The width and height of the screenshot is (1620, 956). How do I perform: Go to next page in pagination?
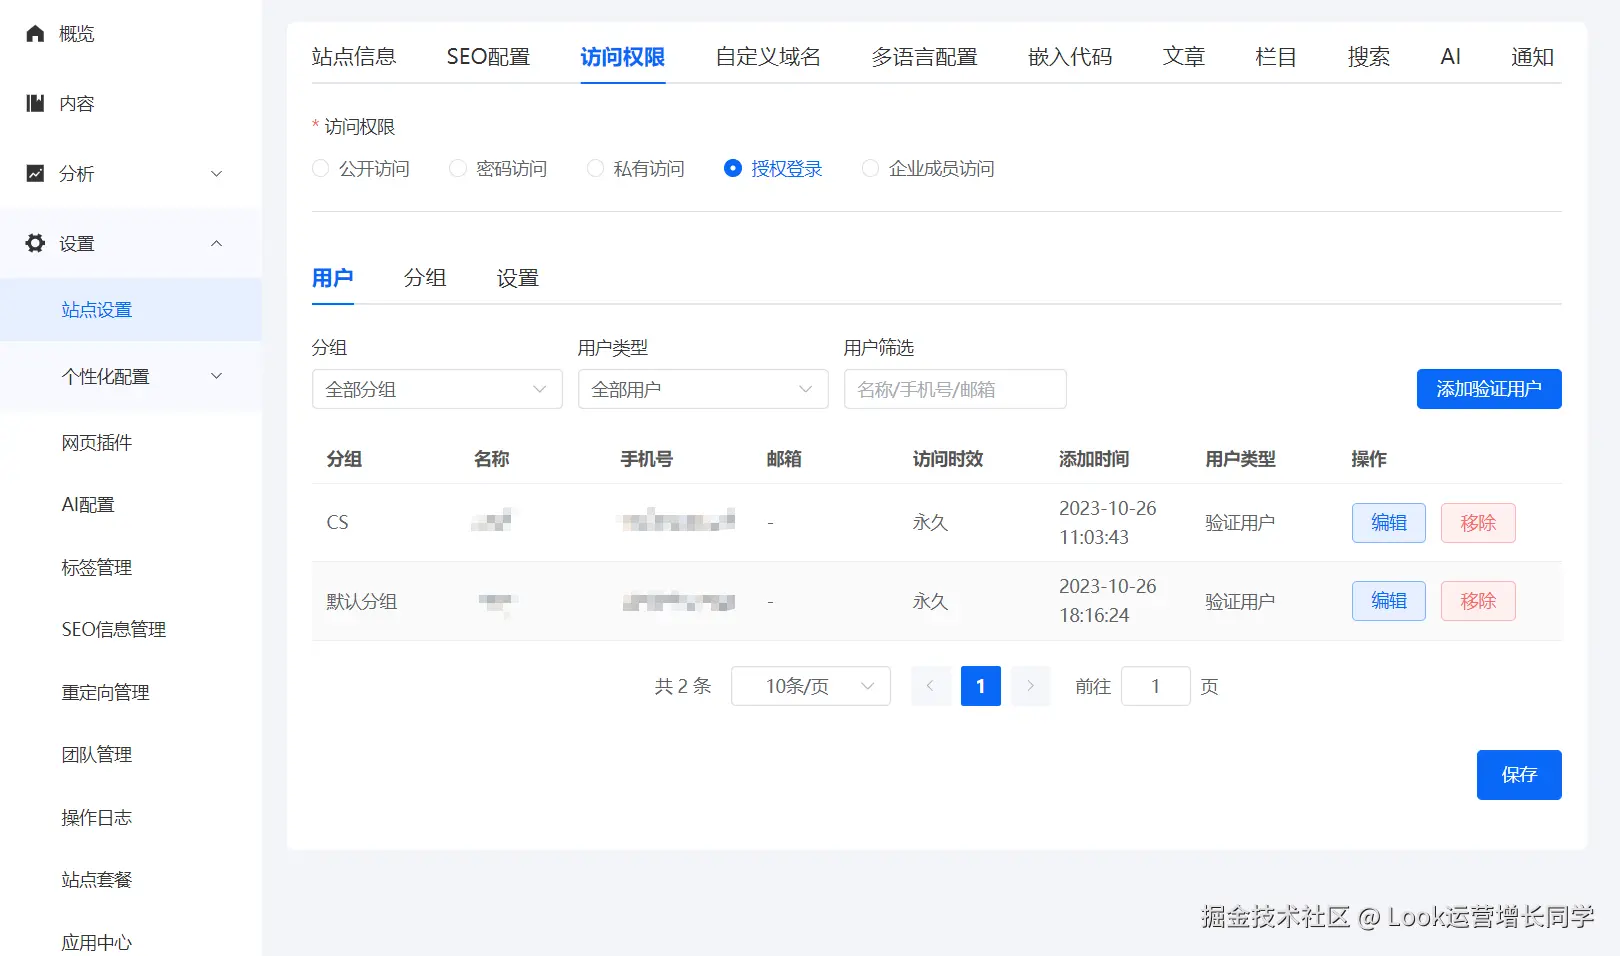1031,686
